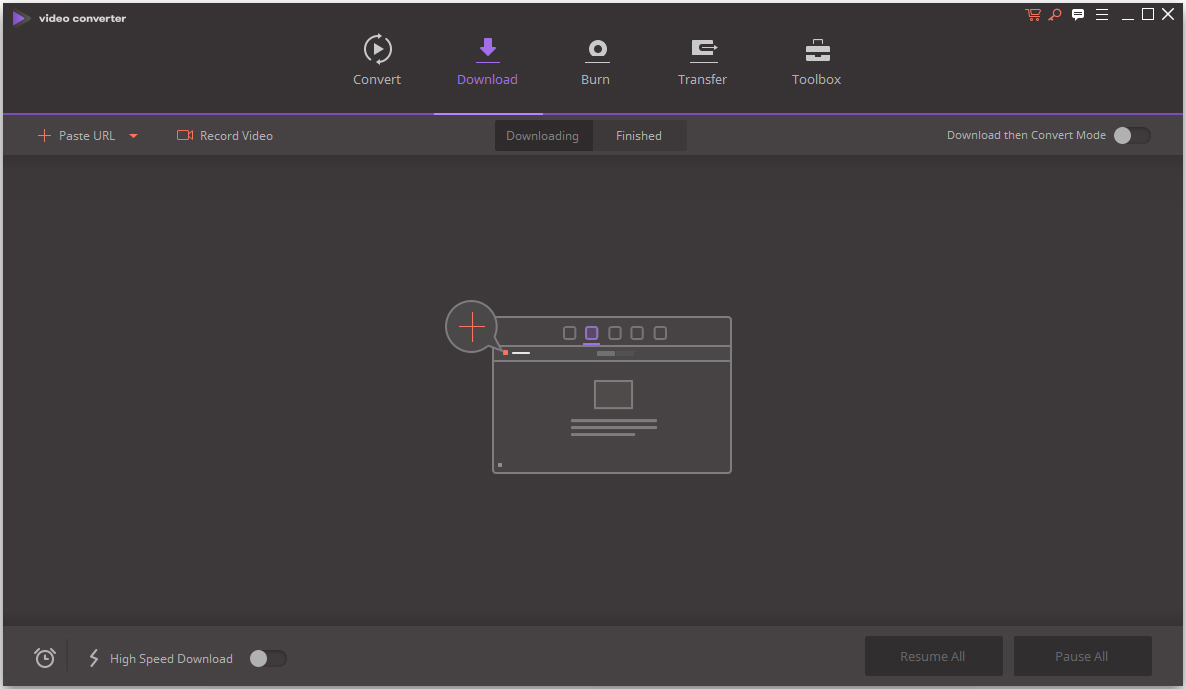Maximize the video converter window
This screenshot has width=1186, height=689.
click(1147, 14)
